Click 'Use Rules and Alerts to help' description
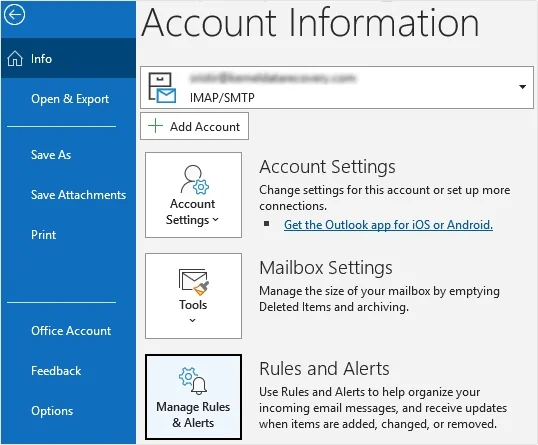 [x=383, y=408]
